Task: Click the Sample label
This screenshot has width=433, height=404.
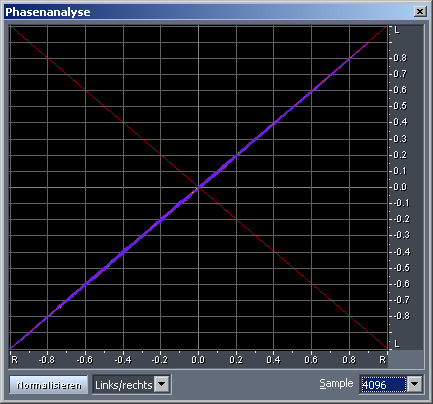Action: (x=336, y=384)
